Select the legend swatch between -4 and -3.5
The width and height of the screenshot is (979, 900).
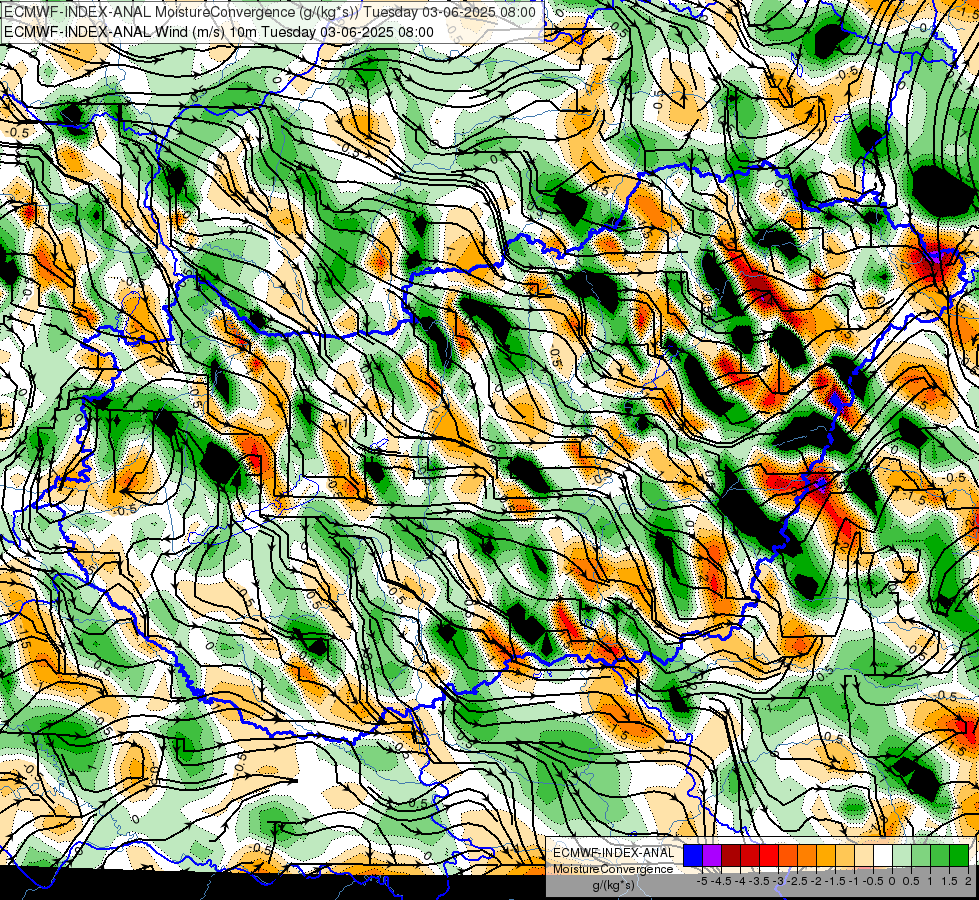tap(750, 855)
